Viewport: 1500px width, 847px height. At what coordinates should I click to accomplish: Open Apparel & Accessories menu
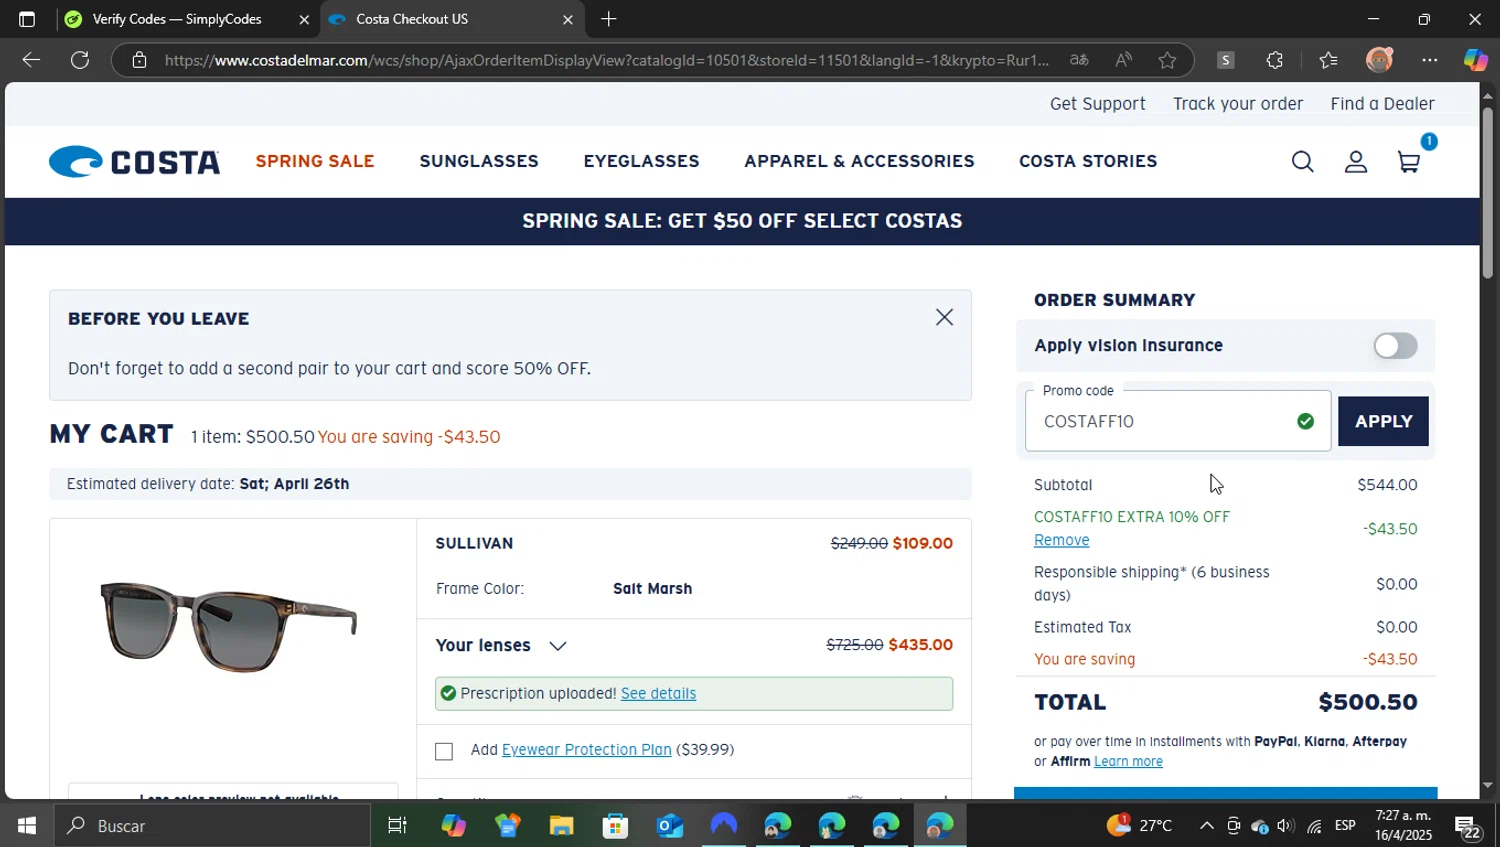(x=859, y=161)
